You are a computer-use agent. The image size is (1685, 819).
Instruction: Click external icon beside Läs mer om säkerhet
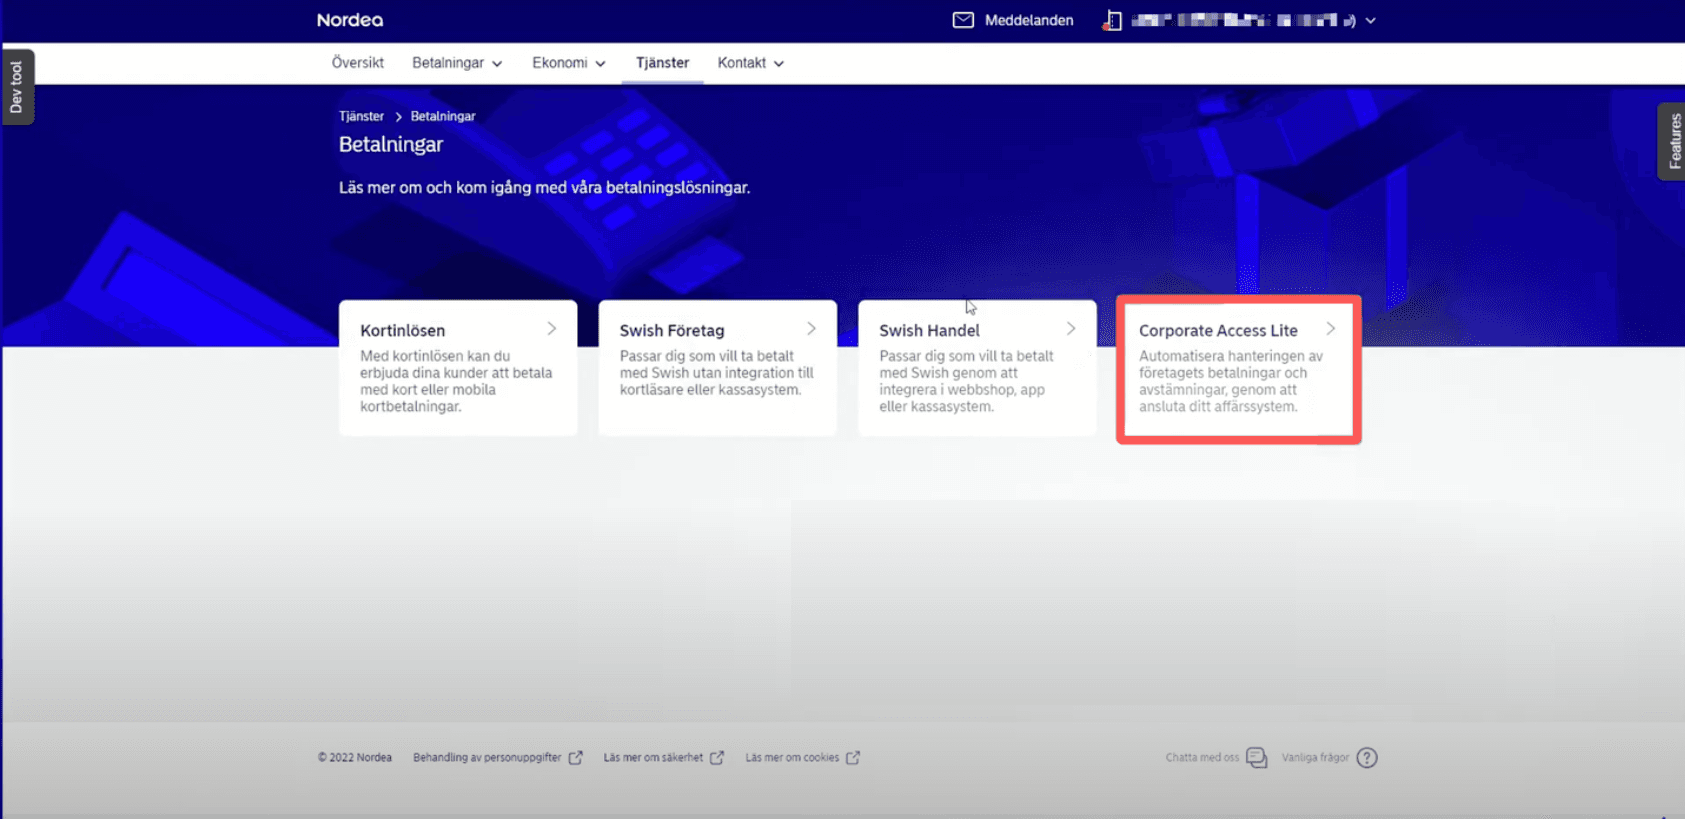[x=717, y=758]
